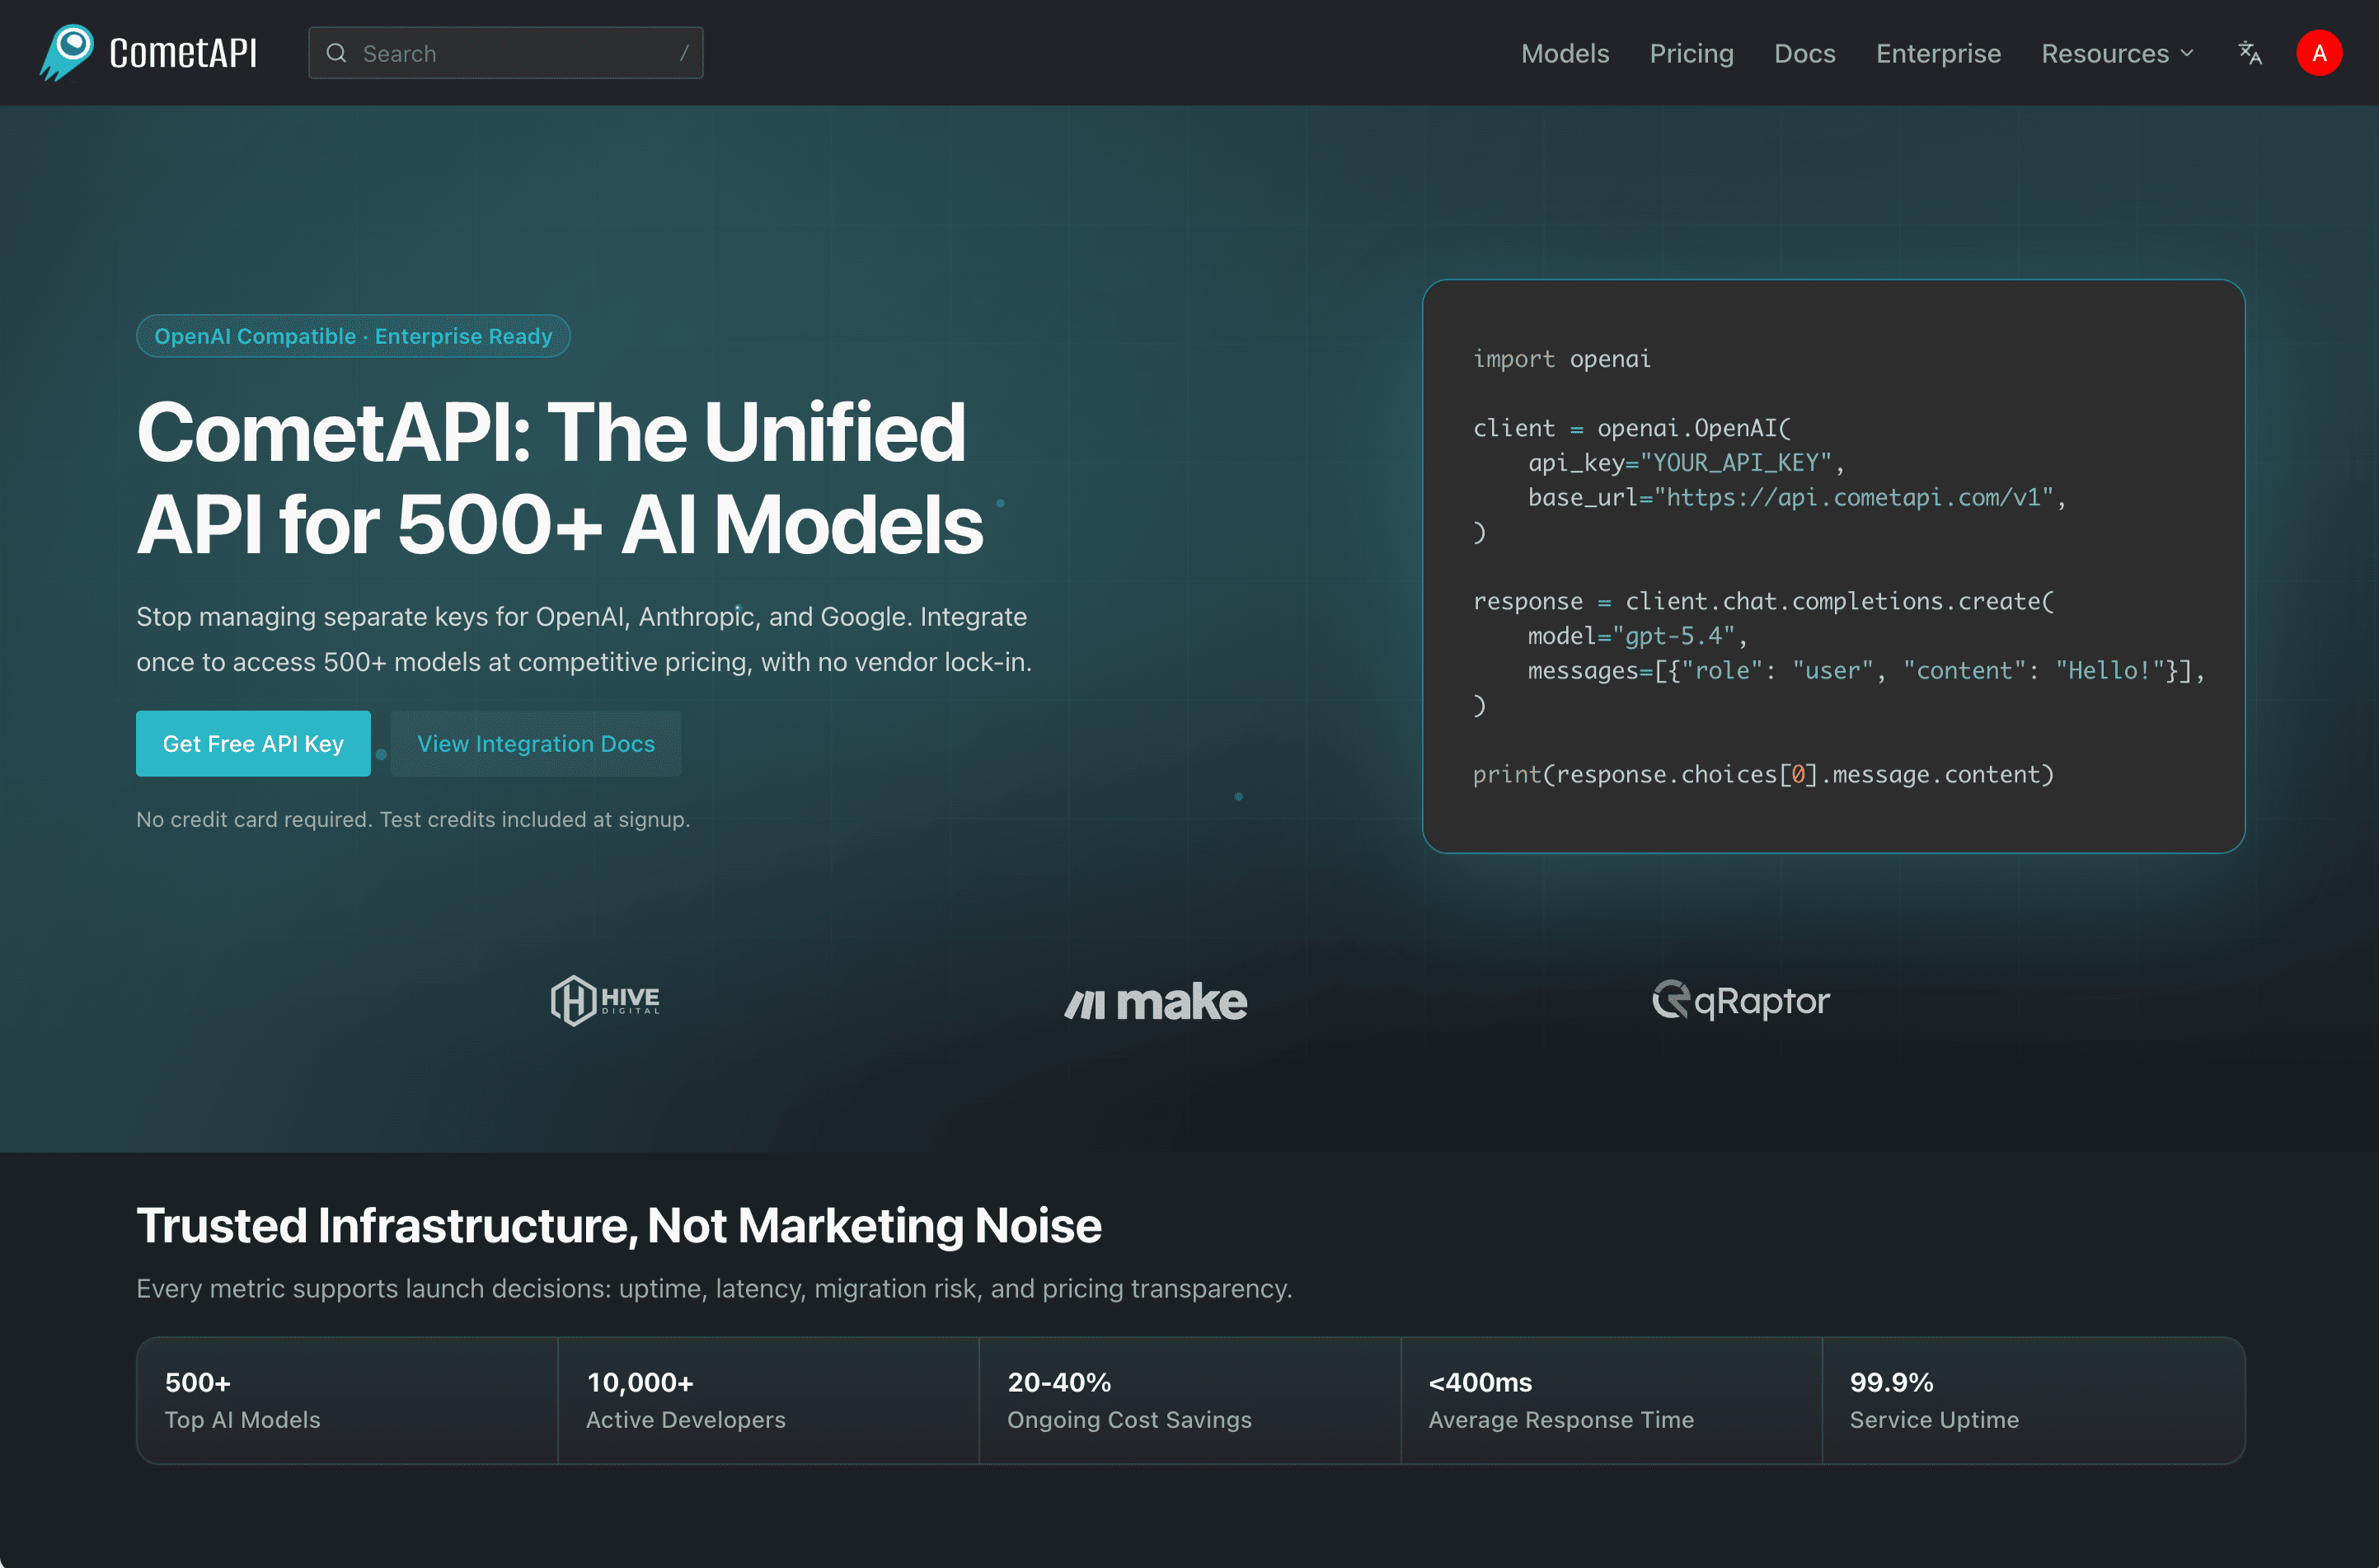Focus the Search input field
This screenshot has height=1568, width=2379.
coord(505,53)
